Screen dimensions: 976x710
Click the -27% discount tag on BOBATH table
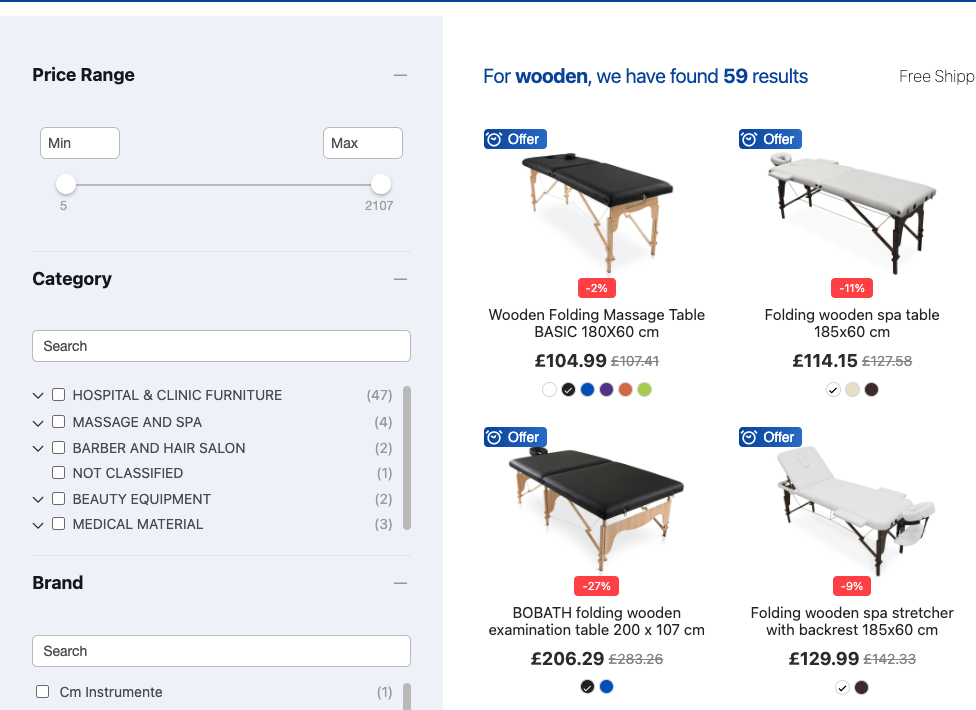coord(597,586)
